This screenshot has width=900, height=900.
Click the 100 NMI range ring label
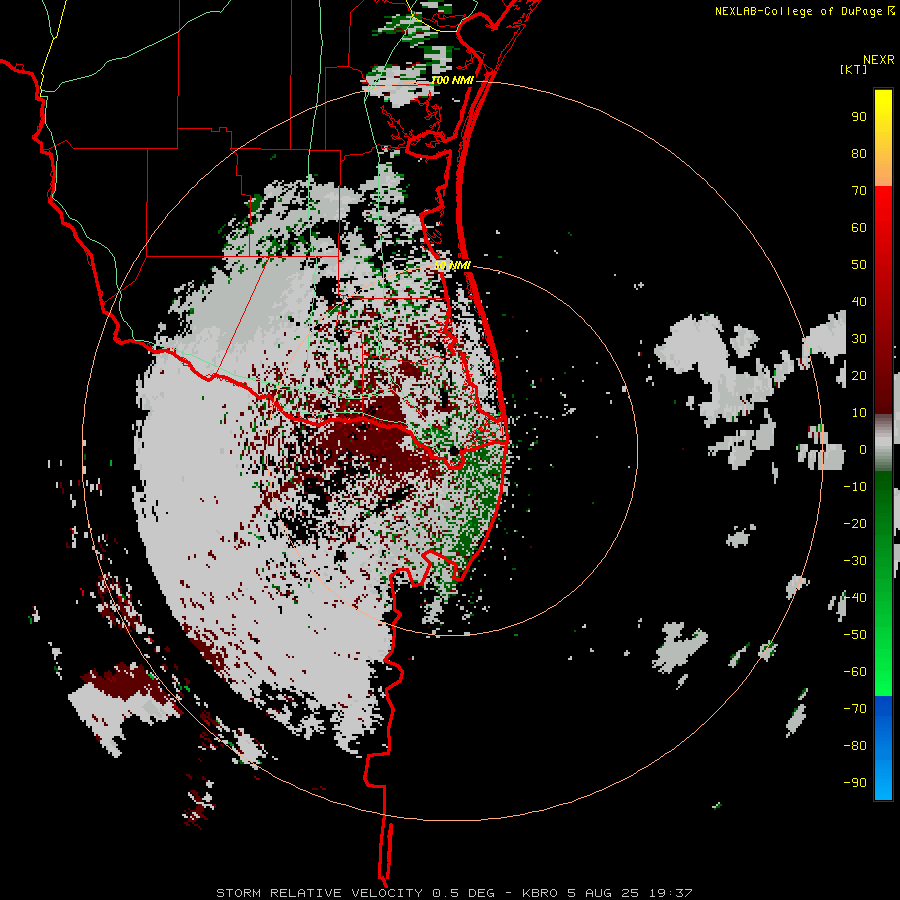coord(452,81)
